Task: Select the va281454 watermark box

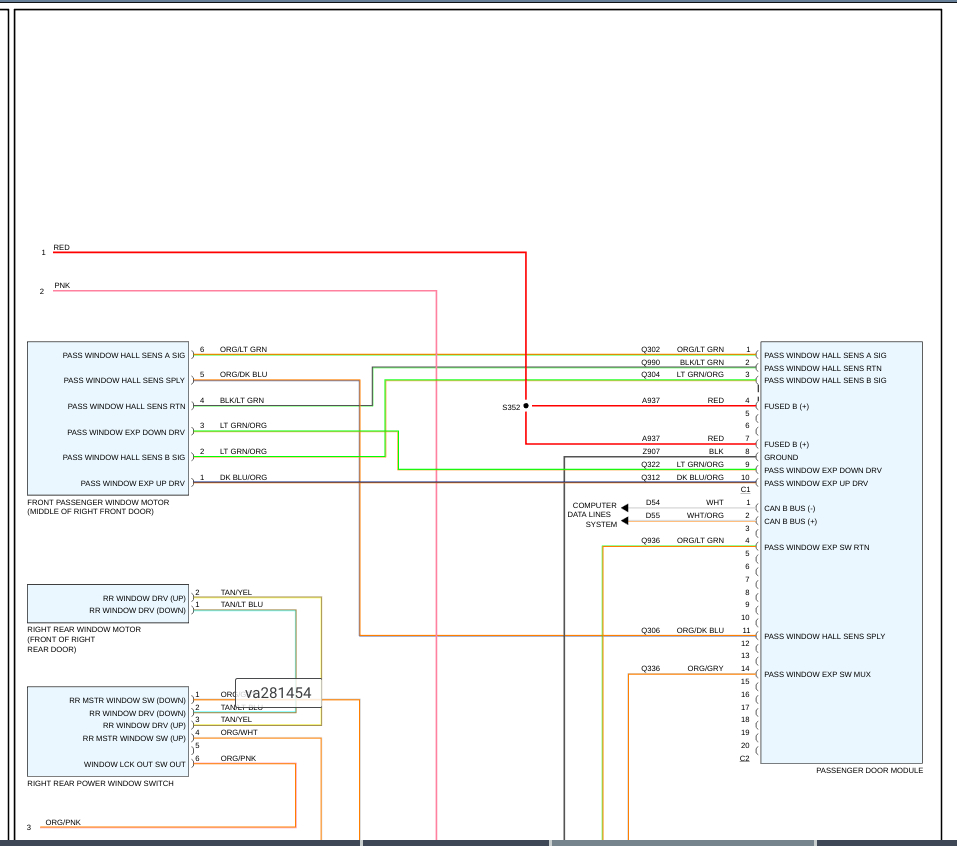Action: click(x=278, y=693)
